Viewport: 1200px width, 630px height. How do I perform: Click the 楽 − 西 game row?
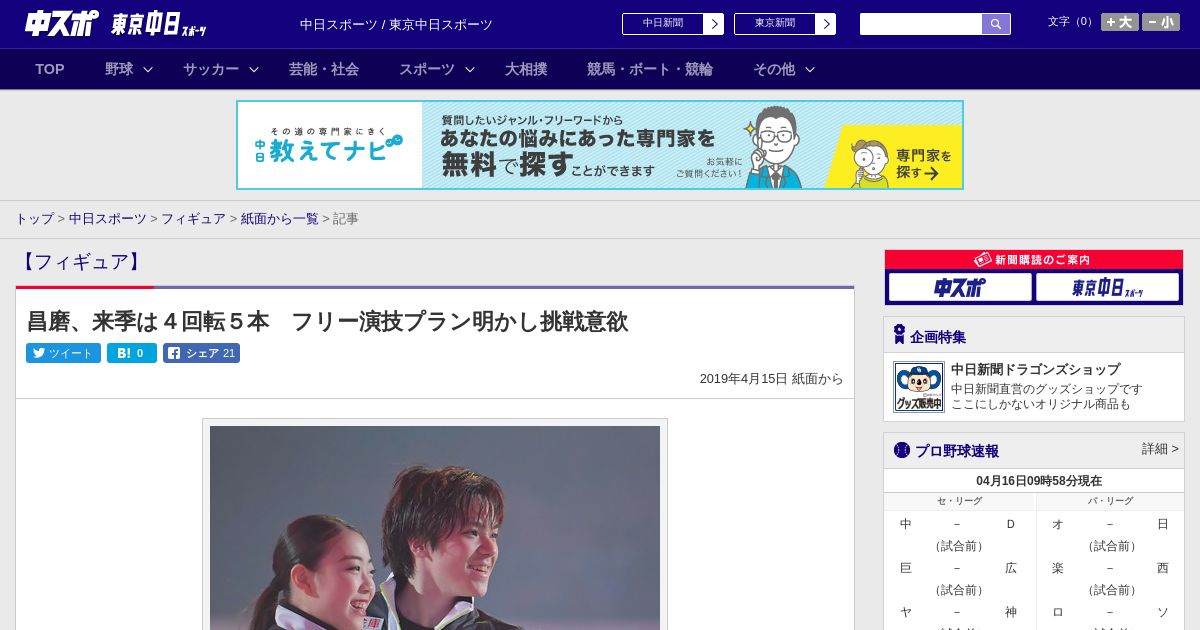pos(1110,568)
